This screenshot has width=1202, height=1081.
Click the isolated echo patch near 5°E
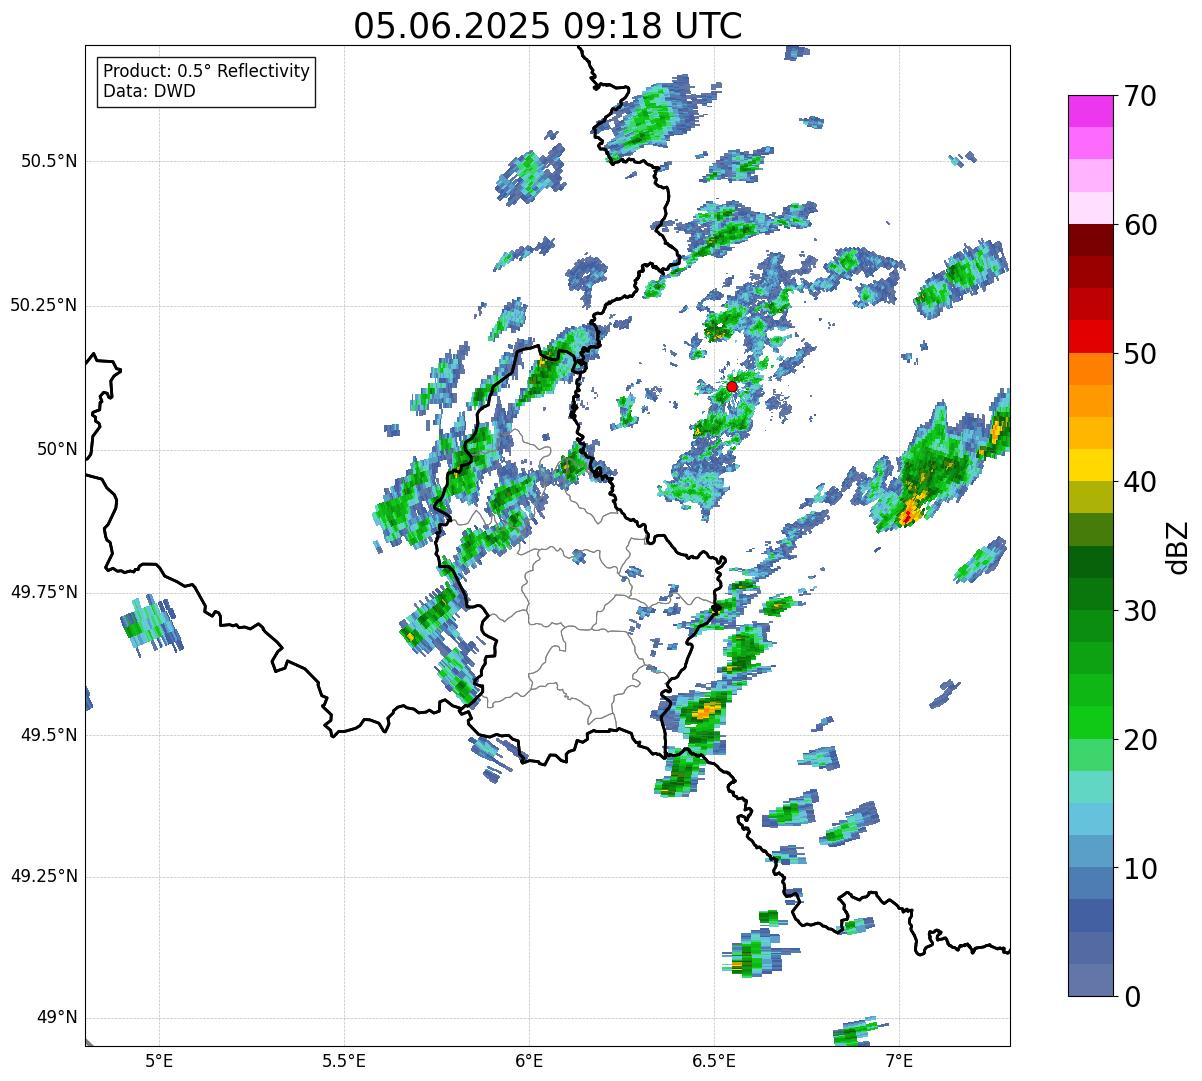tap(152, 627)
